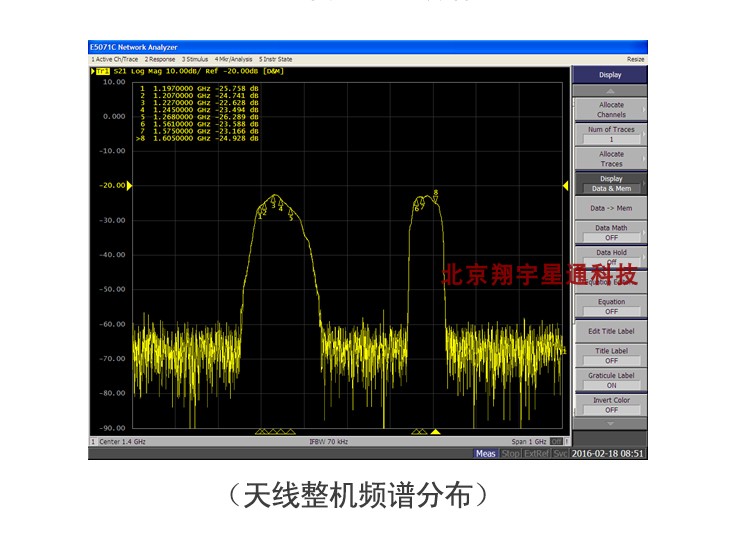Screen dimensions: 750x545
Task: Click the Svc status indicator
Action: pyautogui.click(x=560, y=454)
